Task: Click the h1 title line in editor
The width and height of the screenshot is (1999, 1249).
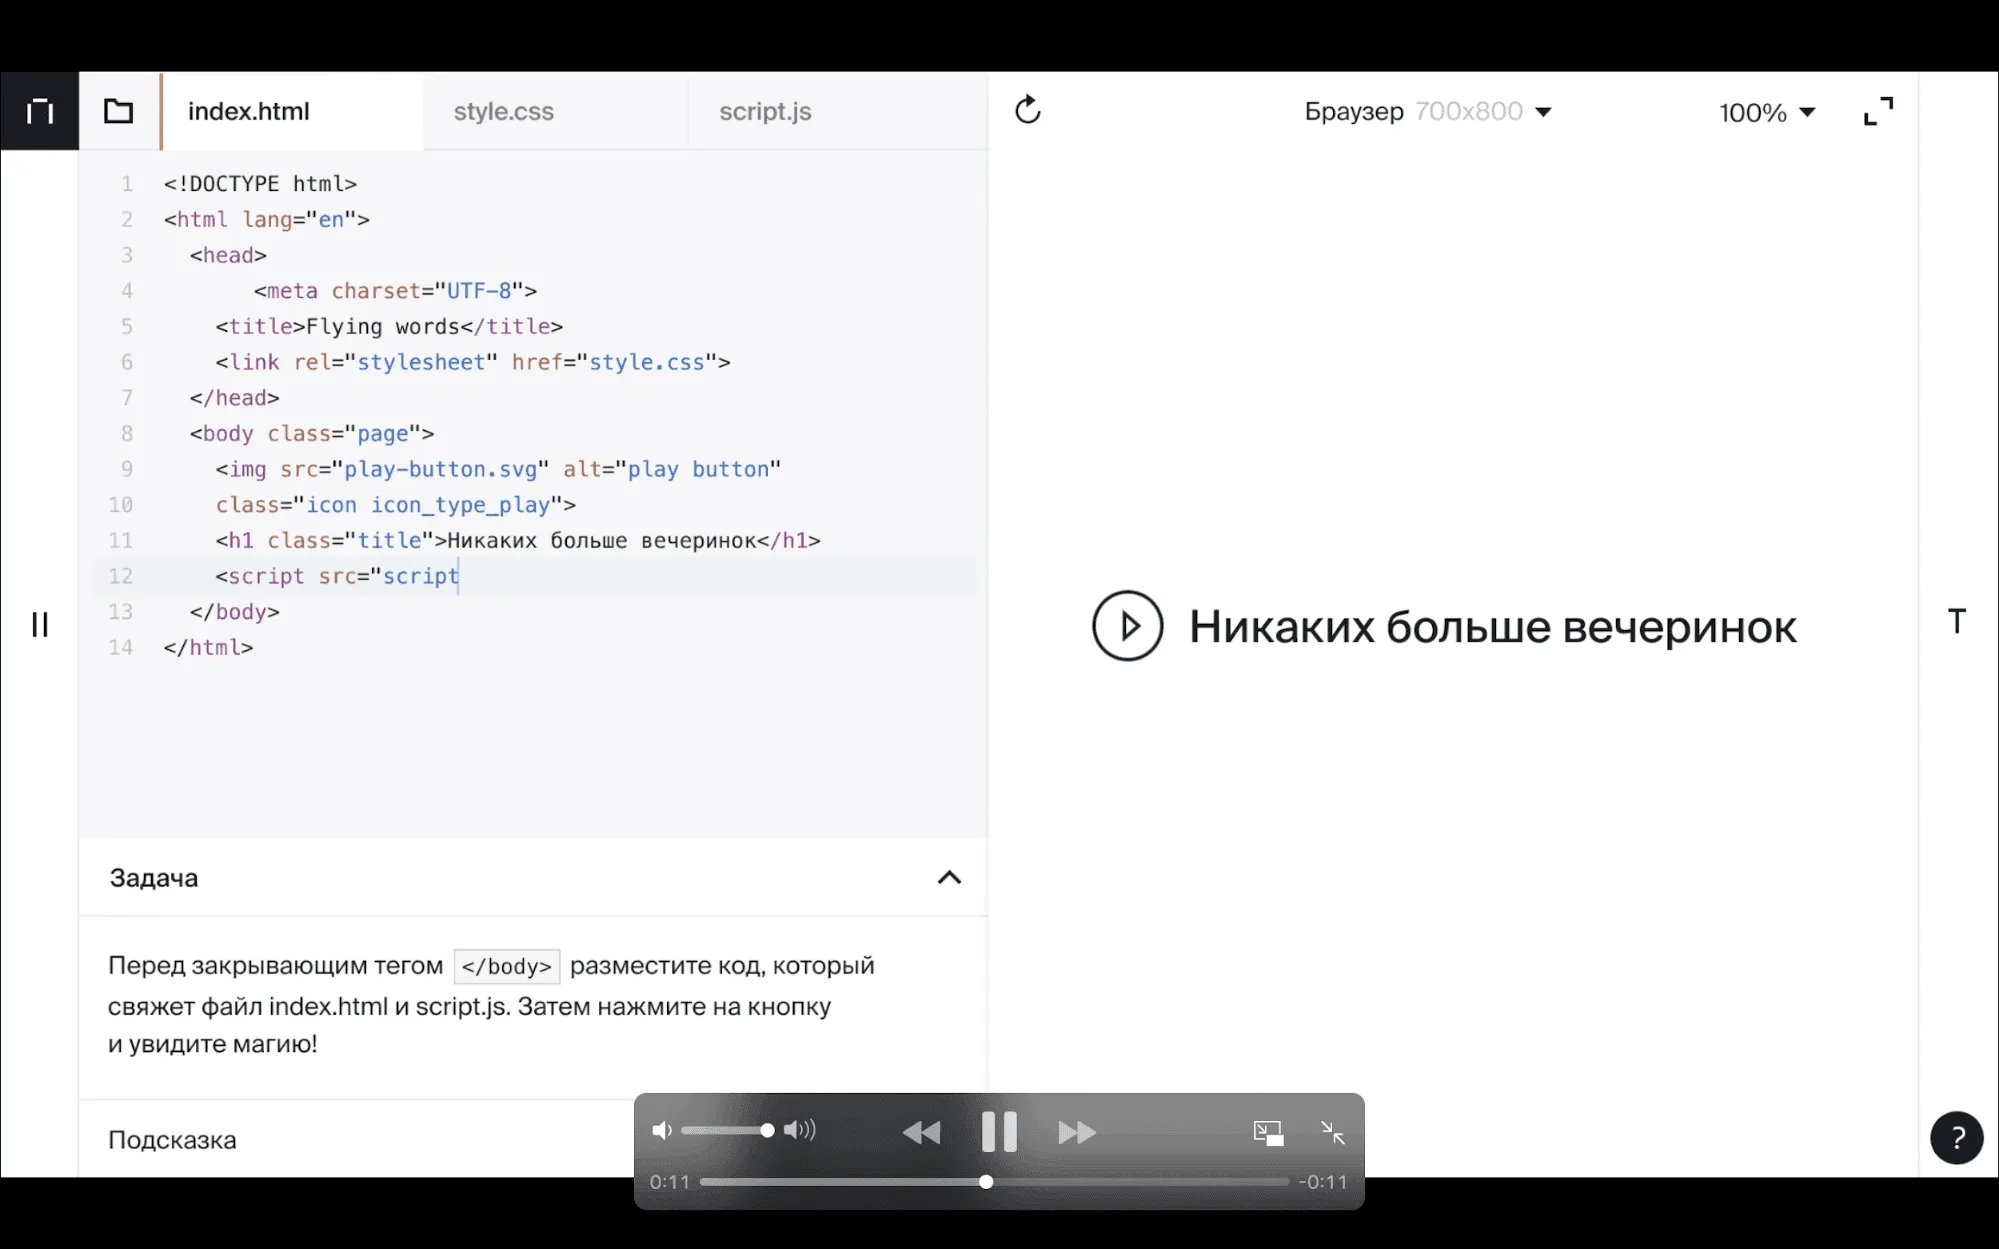Action: click(518, 541)
